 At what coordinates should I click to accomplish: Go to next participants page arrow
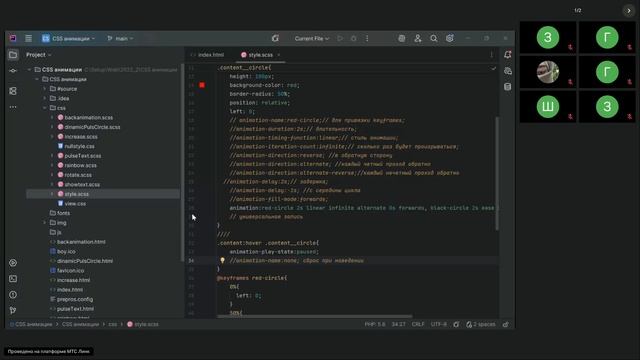[629, 11]
